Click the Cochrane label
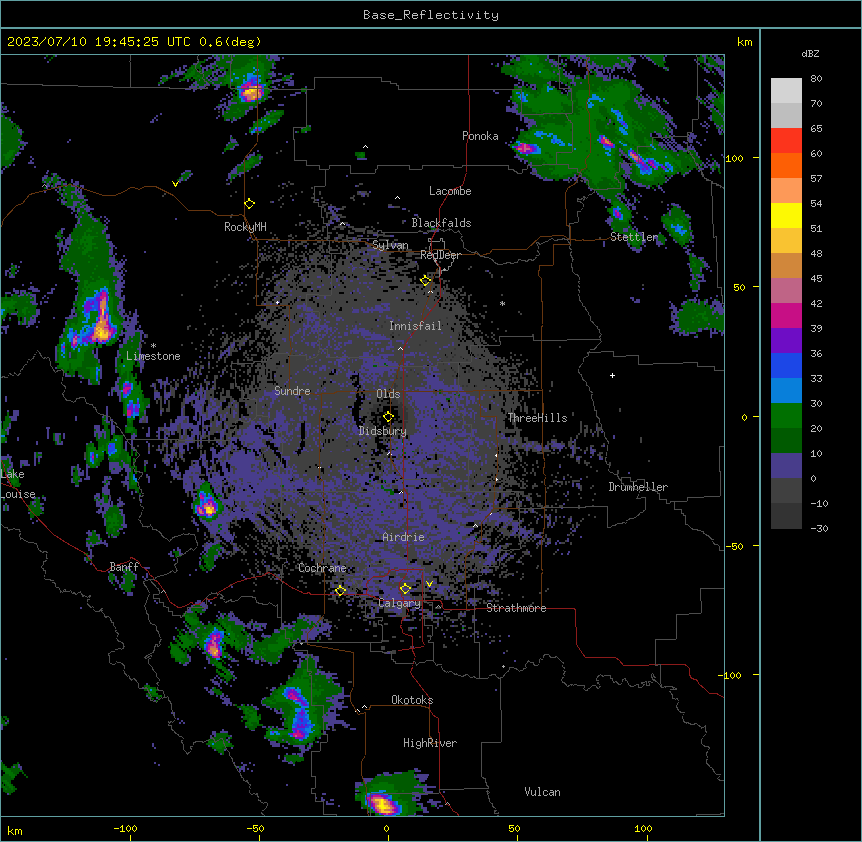The width and height of the screenshot is (862, 842). (x=322, y=568)
